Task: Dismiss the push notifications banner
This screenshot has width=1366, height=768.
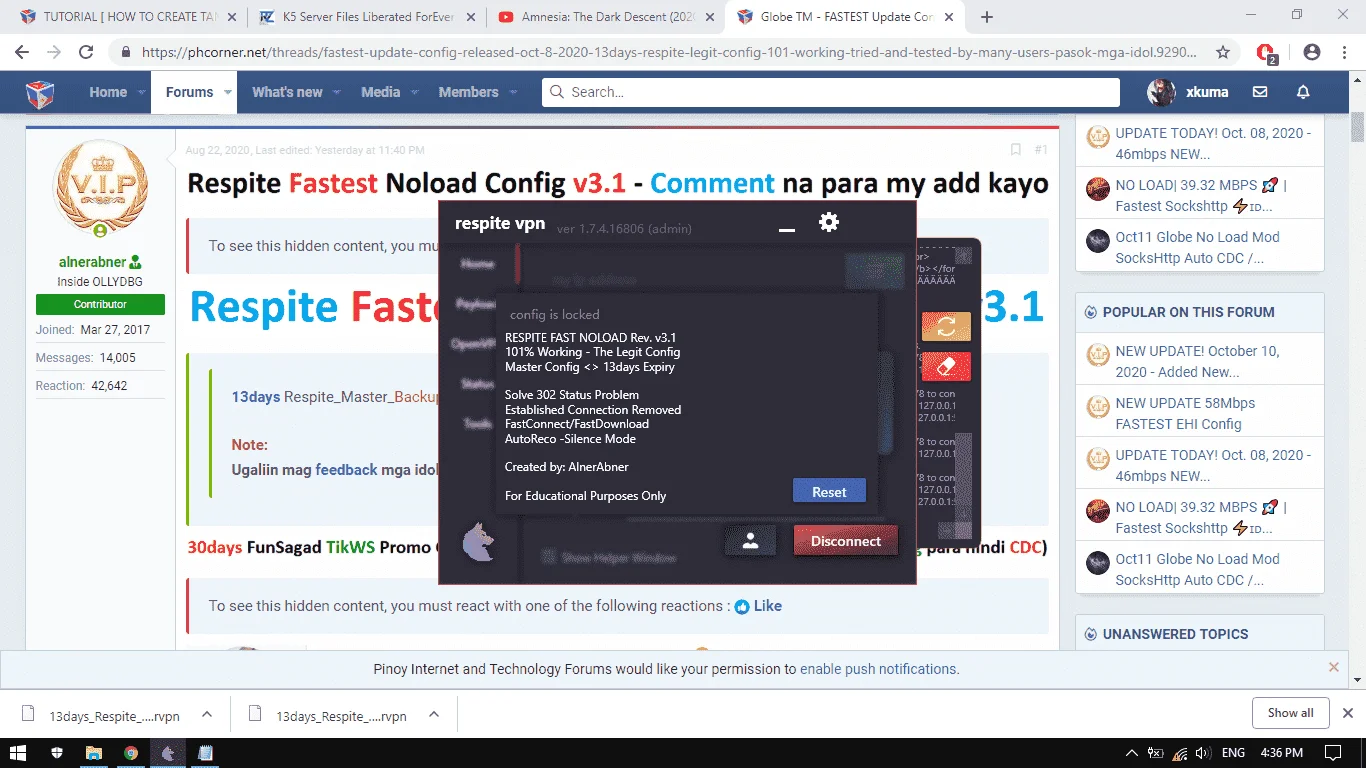Action: 1333,667
